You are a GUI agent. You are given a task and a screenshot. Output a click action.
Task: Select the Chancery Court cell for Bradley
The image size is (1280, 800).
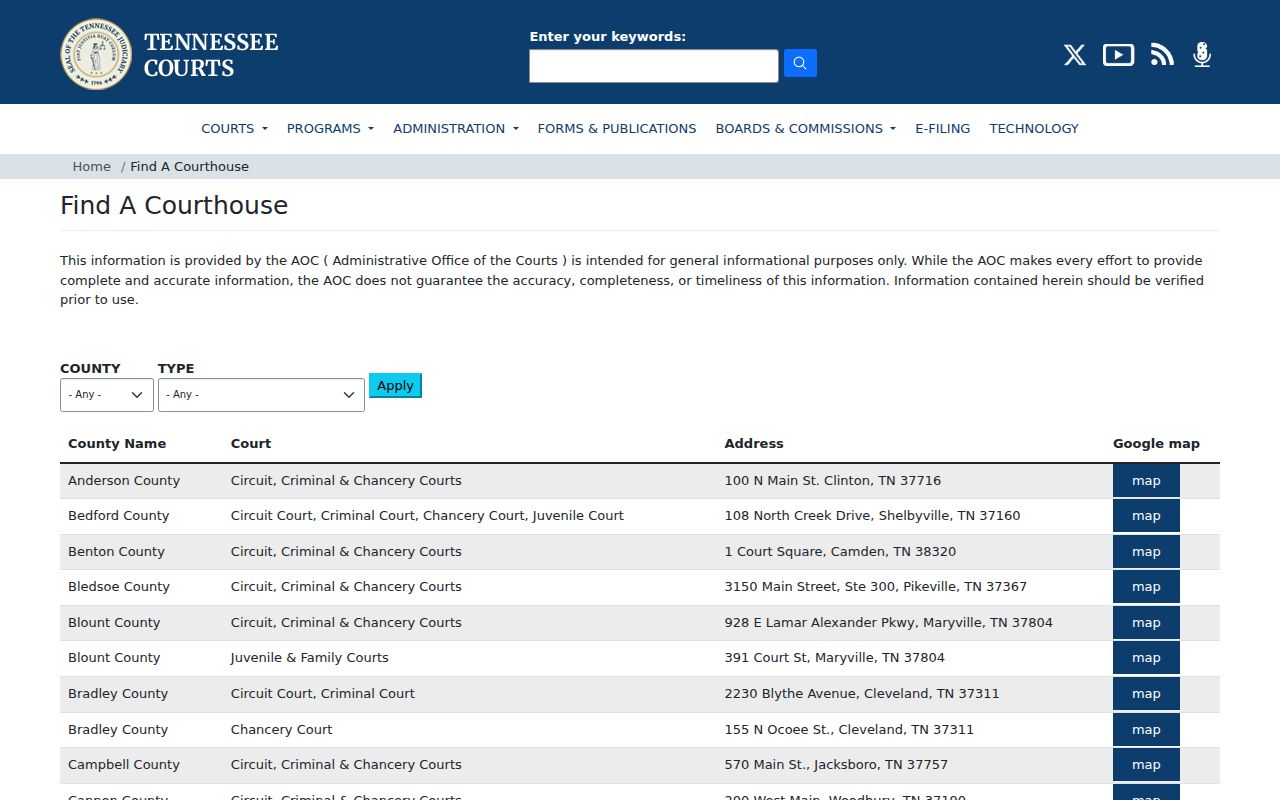tap(282, 730)
